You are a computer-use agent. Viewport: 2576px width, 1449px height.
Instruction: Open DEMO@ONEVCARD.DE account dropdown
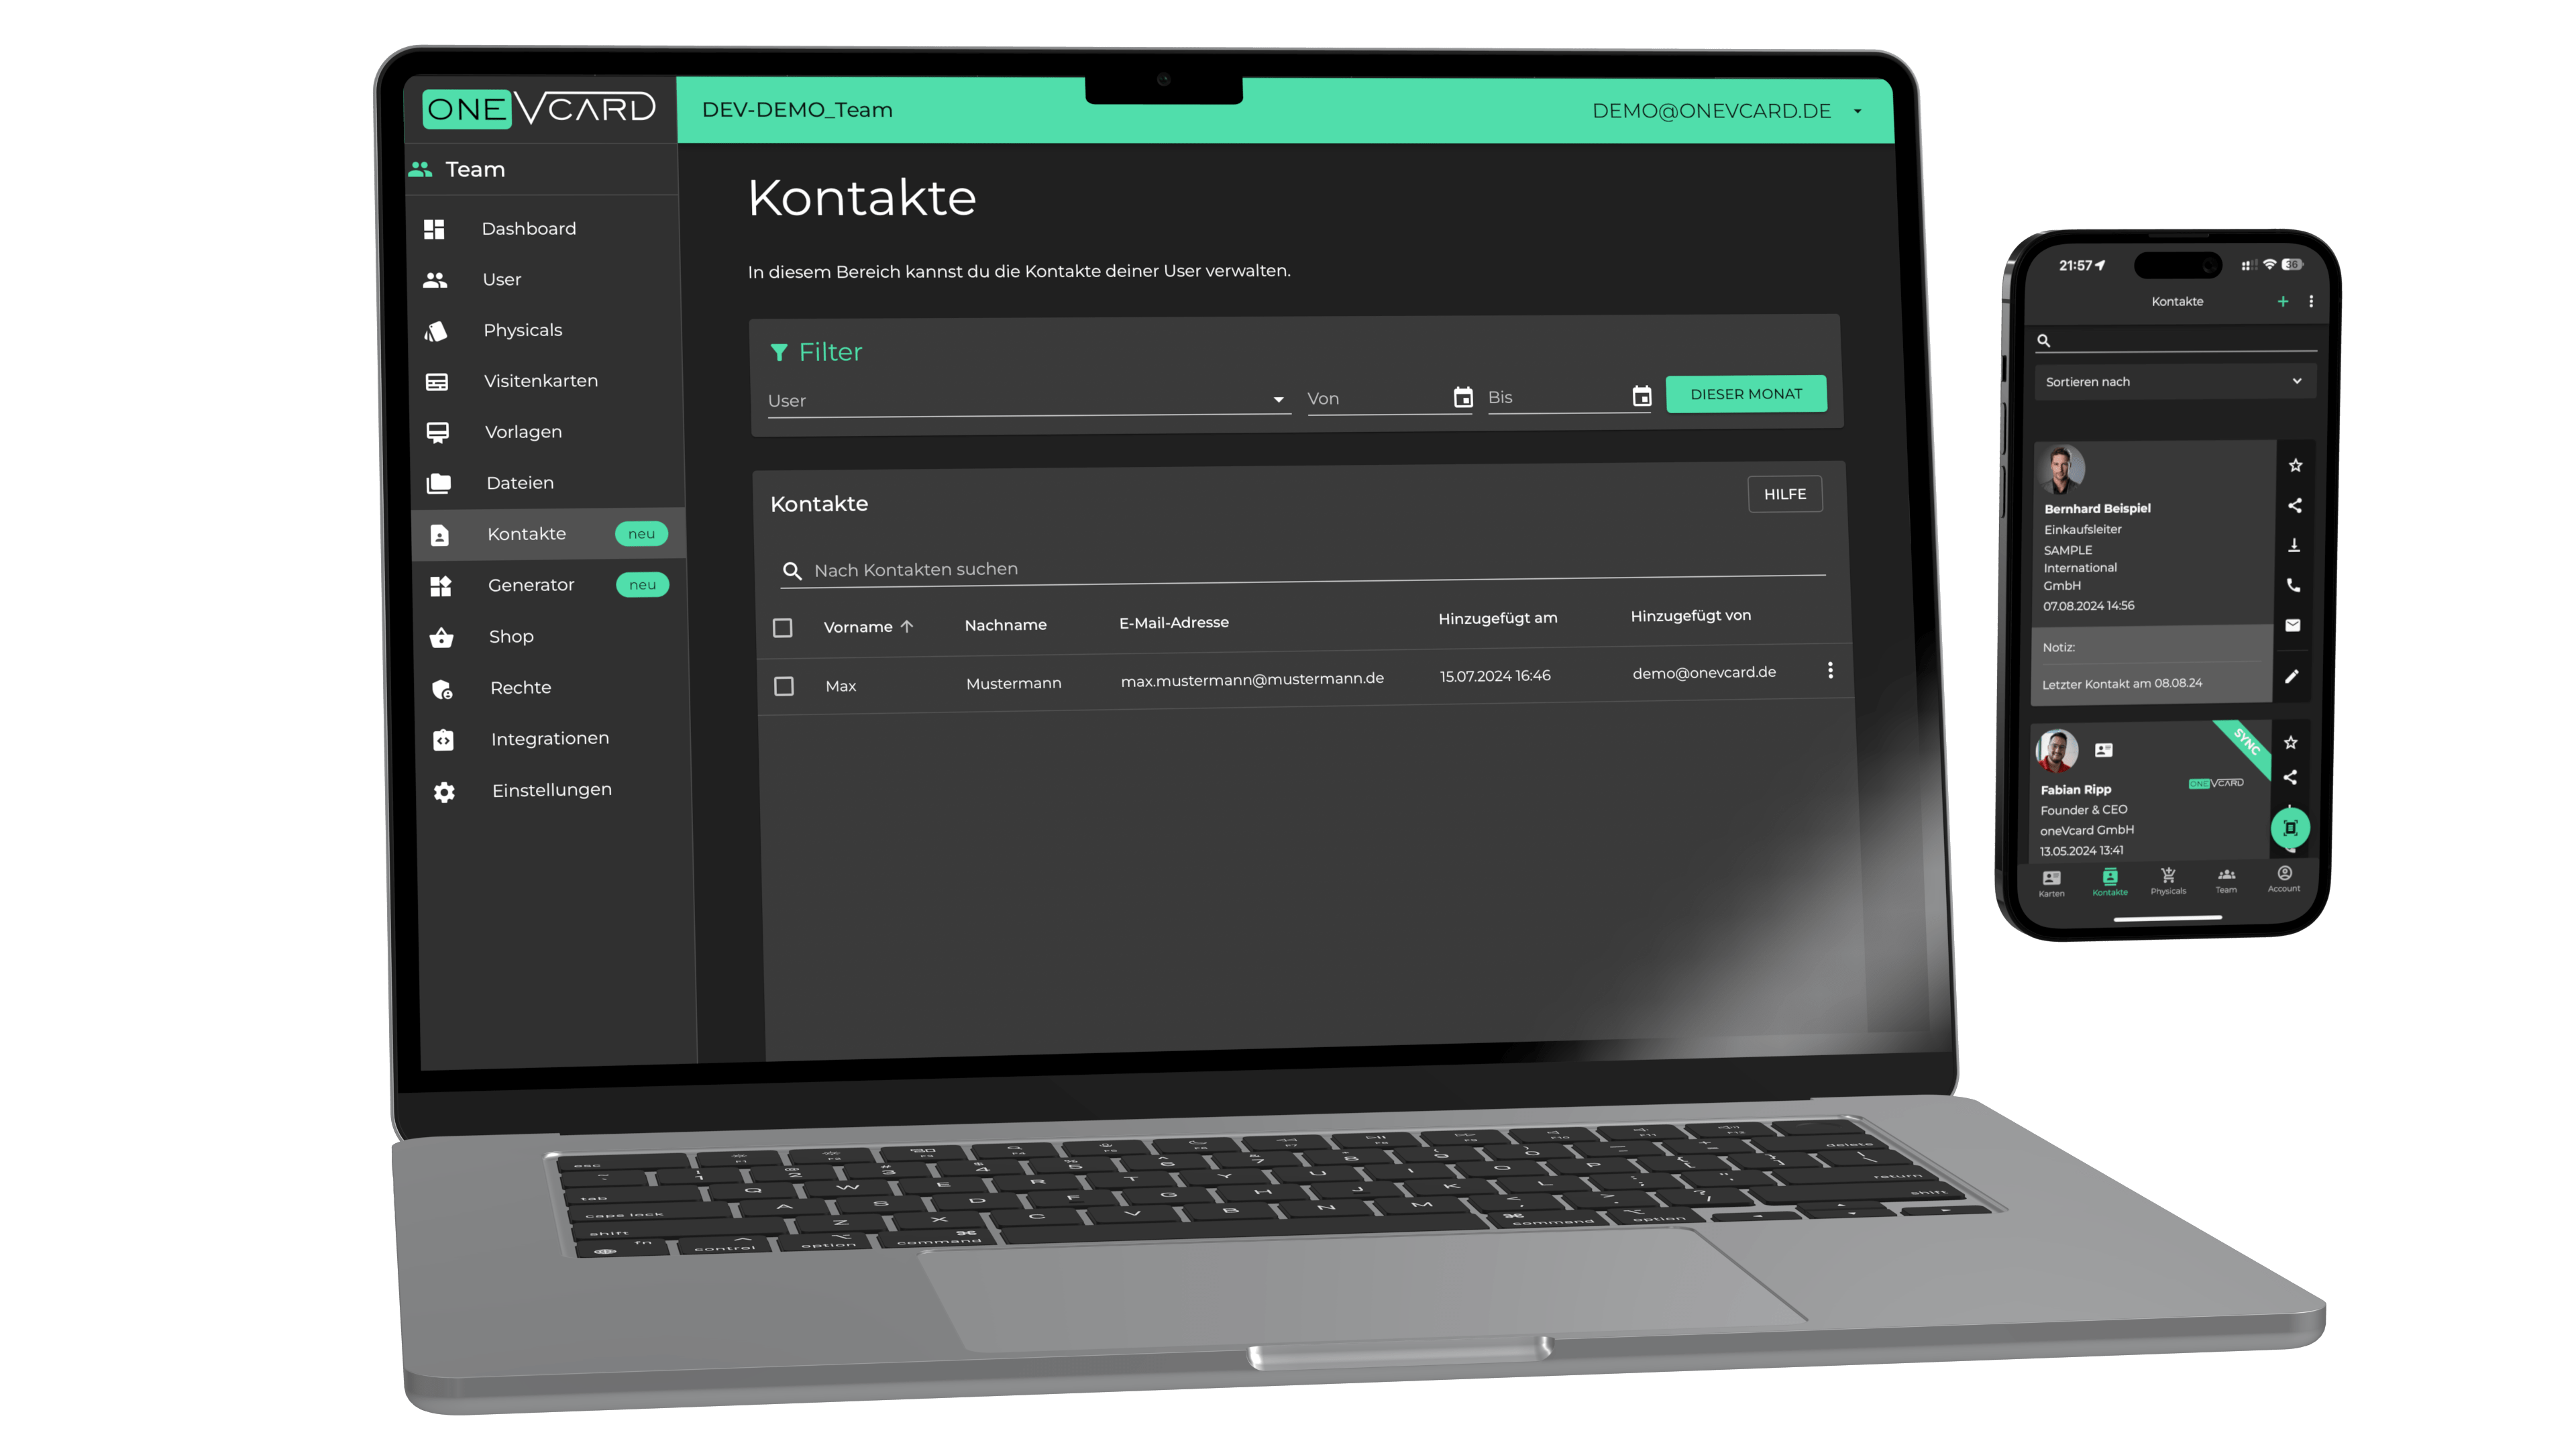pyautogui.click(x=1858, y=111)
